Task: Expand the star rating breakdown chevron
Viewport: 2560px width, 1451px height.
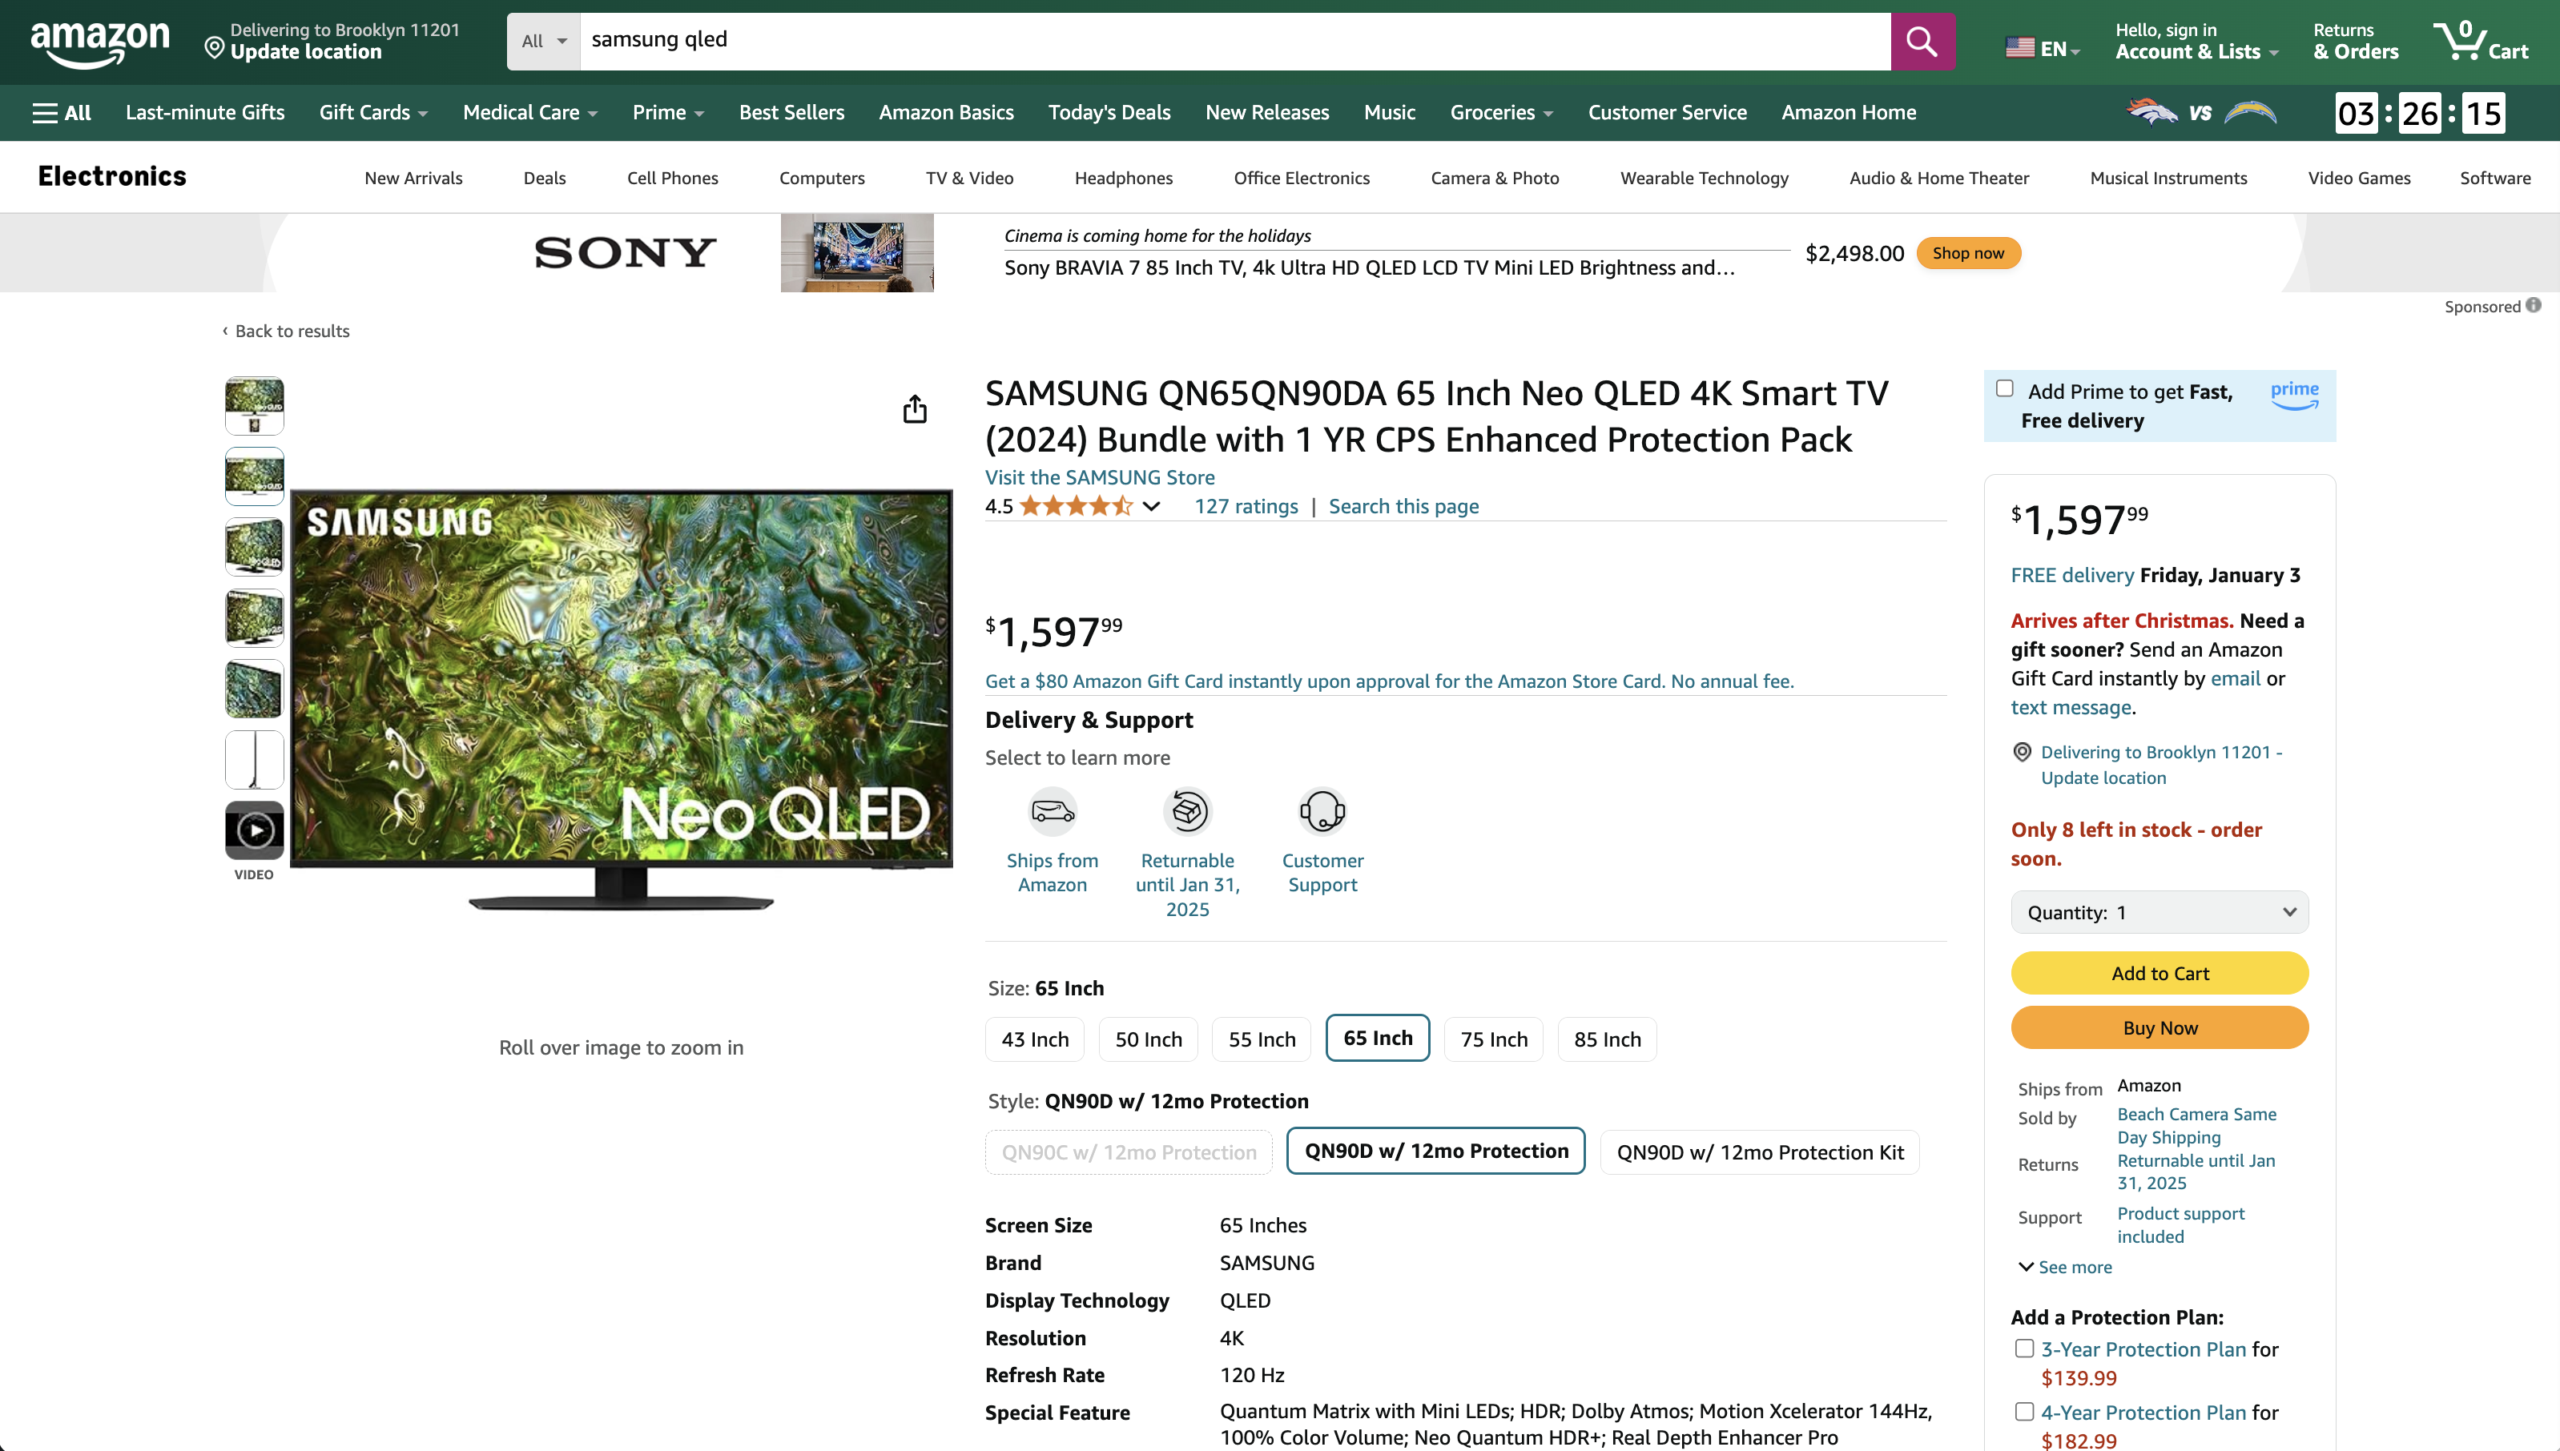Action: [x=1152, y=506]
